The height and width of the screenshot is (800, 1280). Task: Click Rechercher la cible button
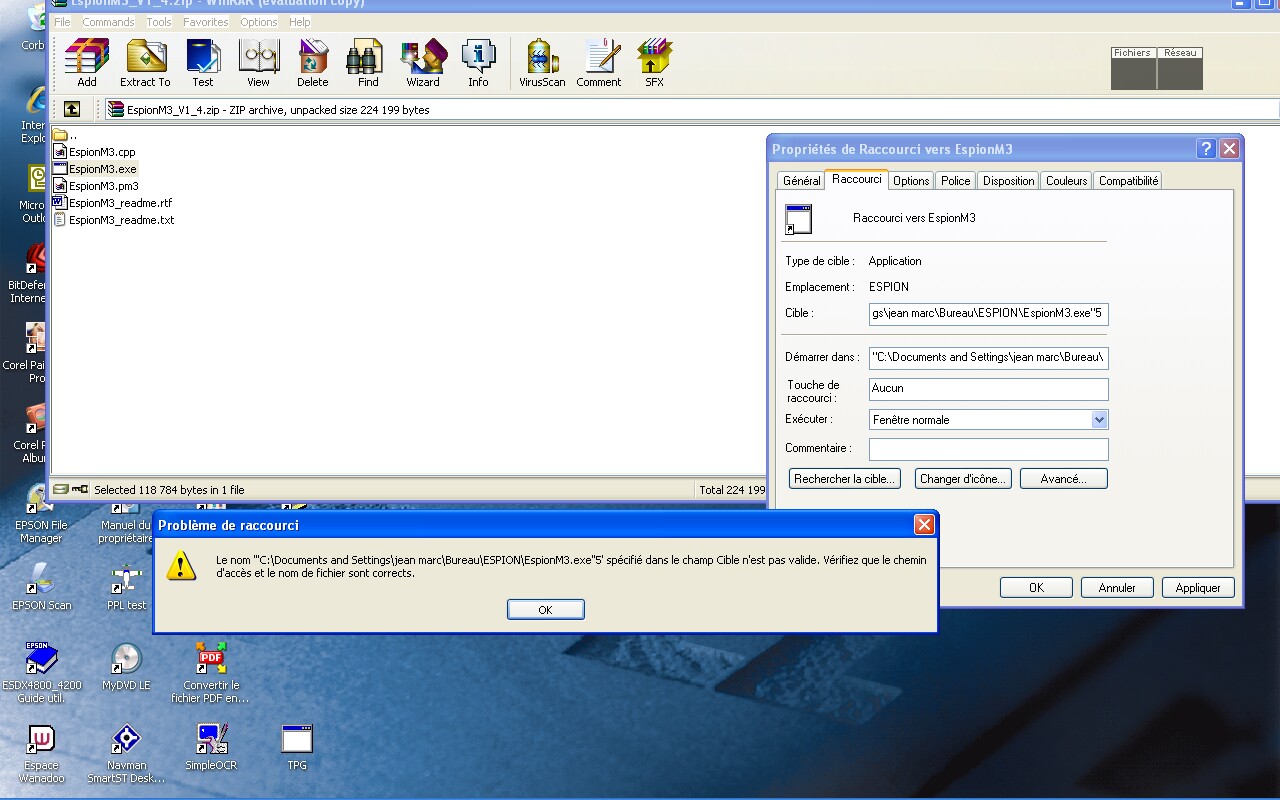point(845,479)
